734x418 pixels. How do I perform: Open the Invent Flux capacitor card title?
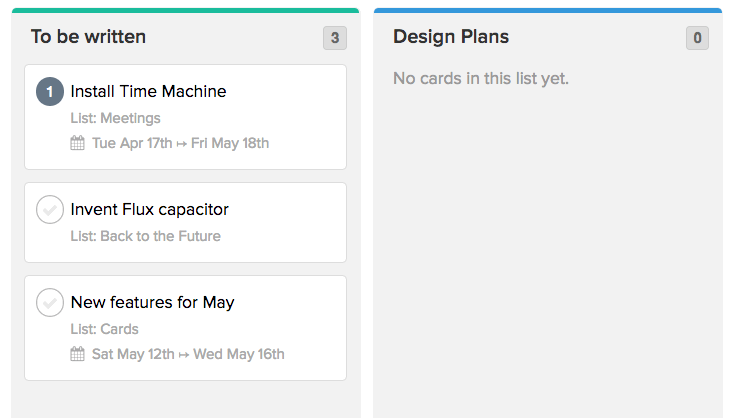point(149,209)
